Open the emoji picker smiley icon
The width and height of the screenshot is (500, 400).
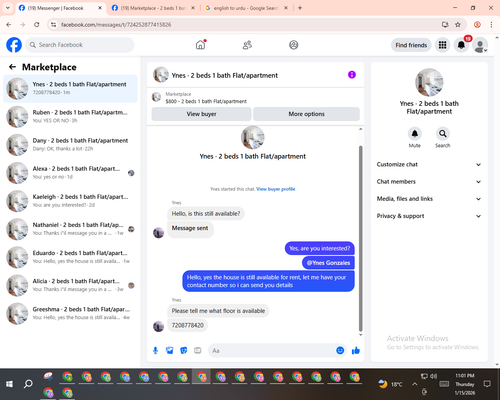click(x=340, y=350)
